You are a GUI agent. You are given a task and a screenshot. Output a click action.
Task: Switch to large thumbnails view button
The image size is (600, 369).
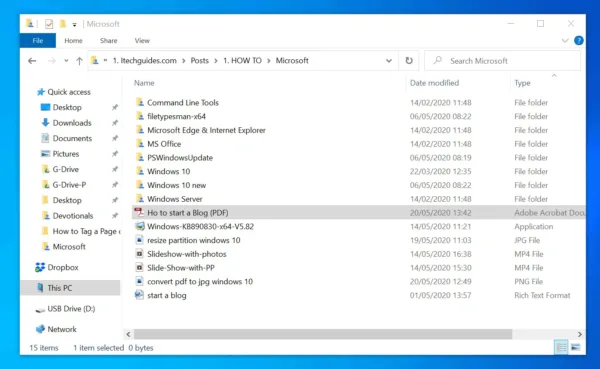point(576,347)
